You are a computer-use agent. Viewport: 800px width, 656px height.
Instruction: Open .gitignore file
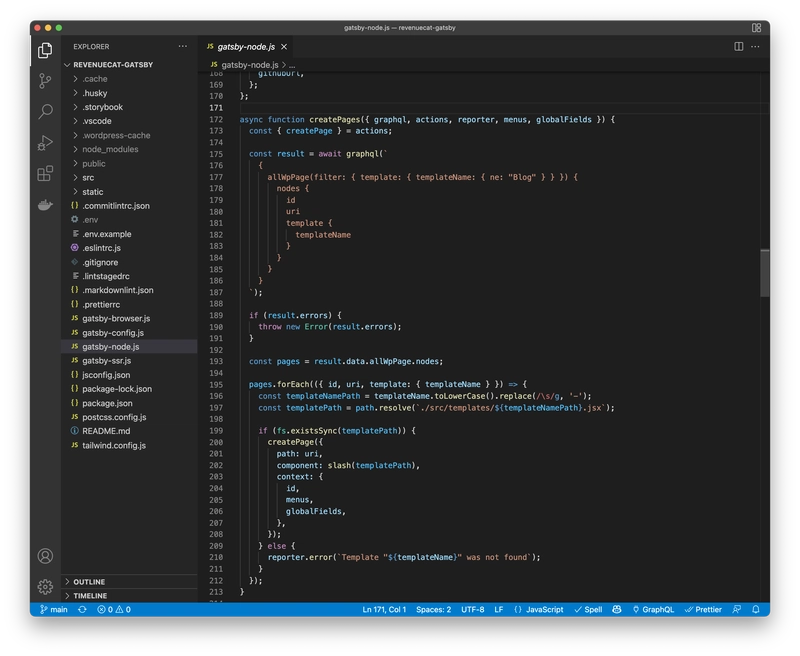[129, 262]
